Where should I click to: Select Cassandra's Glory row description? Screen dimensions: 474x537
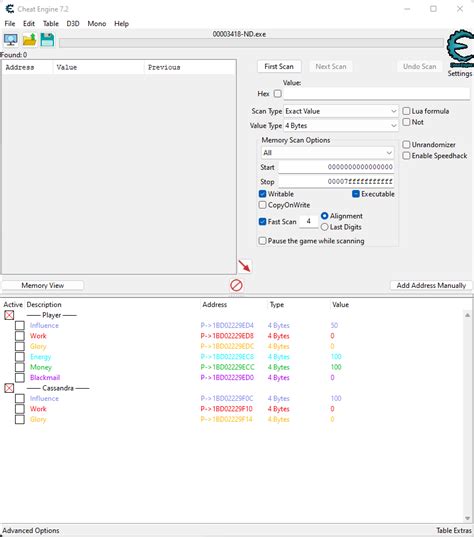[38, 419]
